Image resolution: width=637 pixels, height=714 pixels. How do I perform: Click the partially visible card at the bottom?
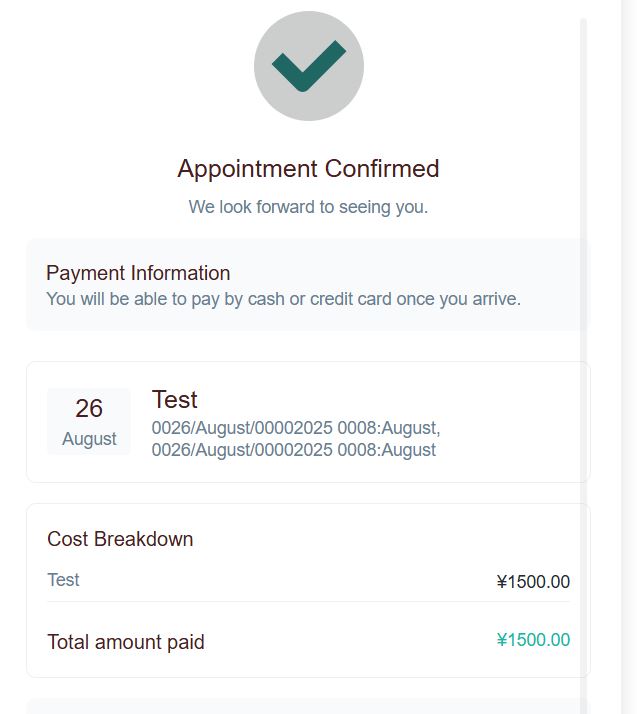coord(308,706)
